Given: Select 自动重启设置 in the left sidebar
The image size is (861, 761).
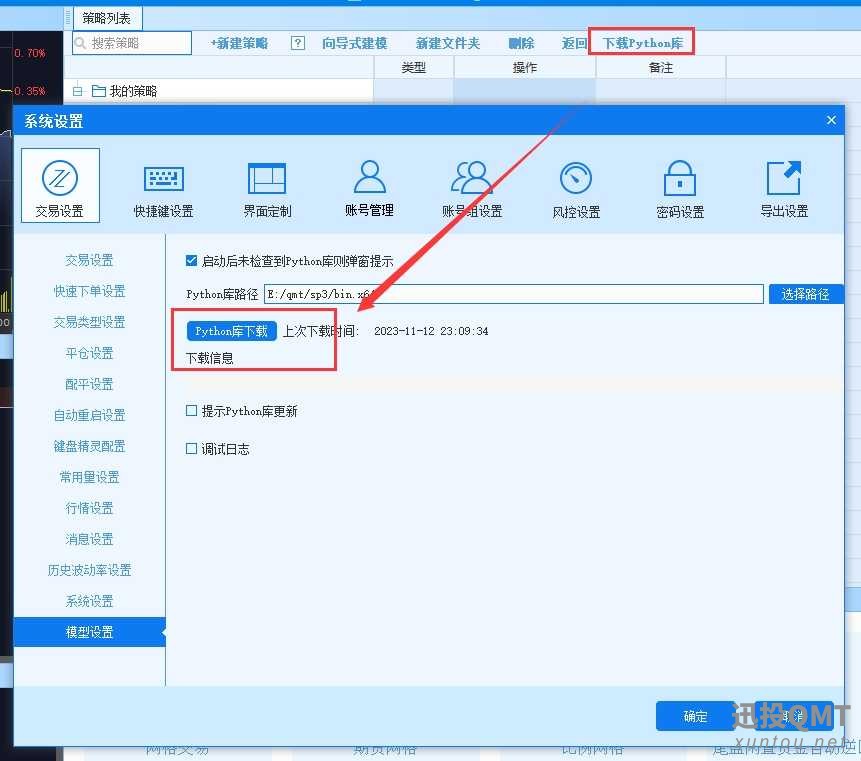Looking at the screenshot, I should [x=89, y=415].
